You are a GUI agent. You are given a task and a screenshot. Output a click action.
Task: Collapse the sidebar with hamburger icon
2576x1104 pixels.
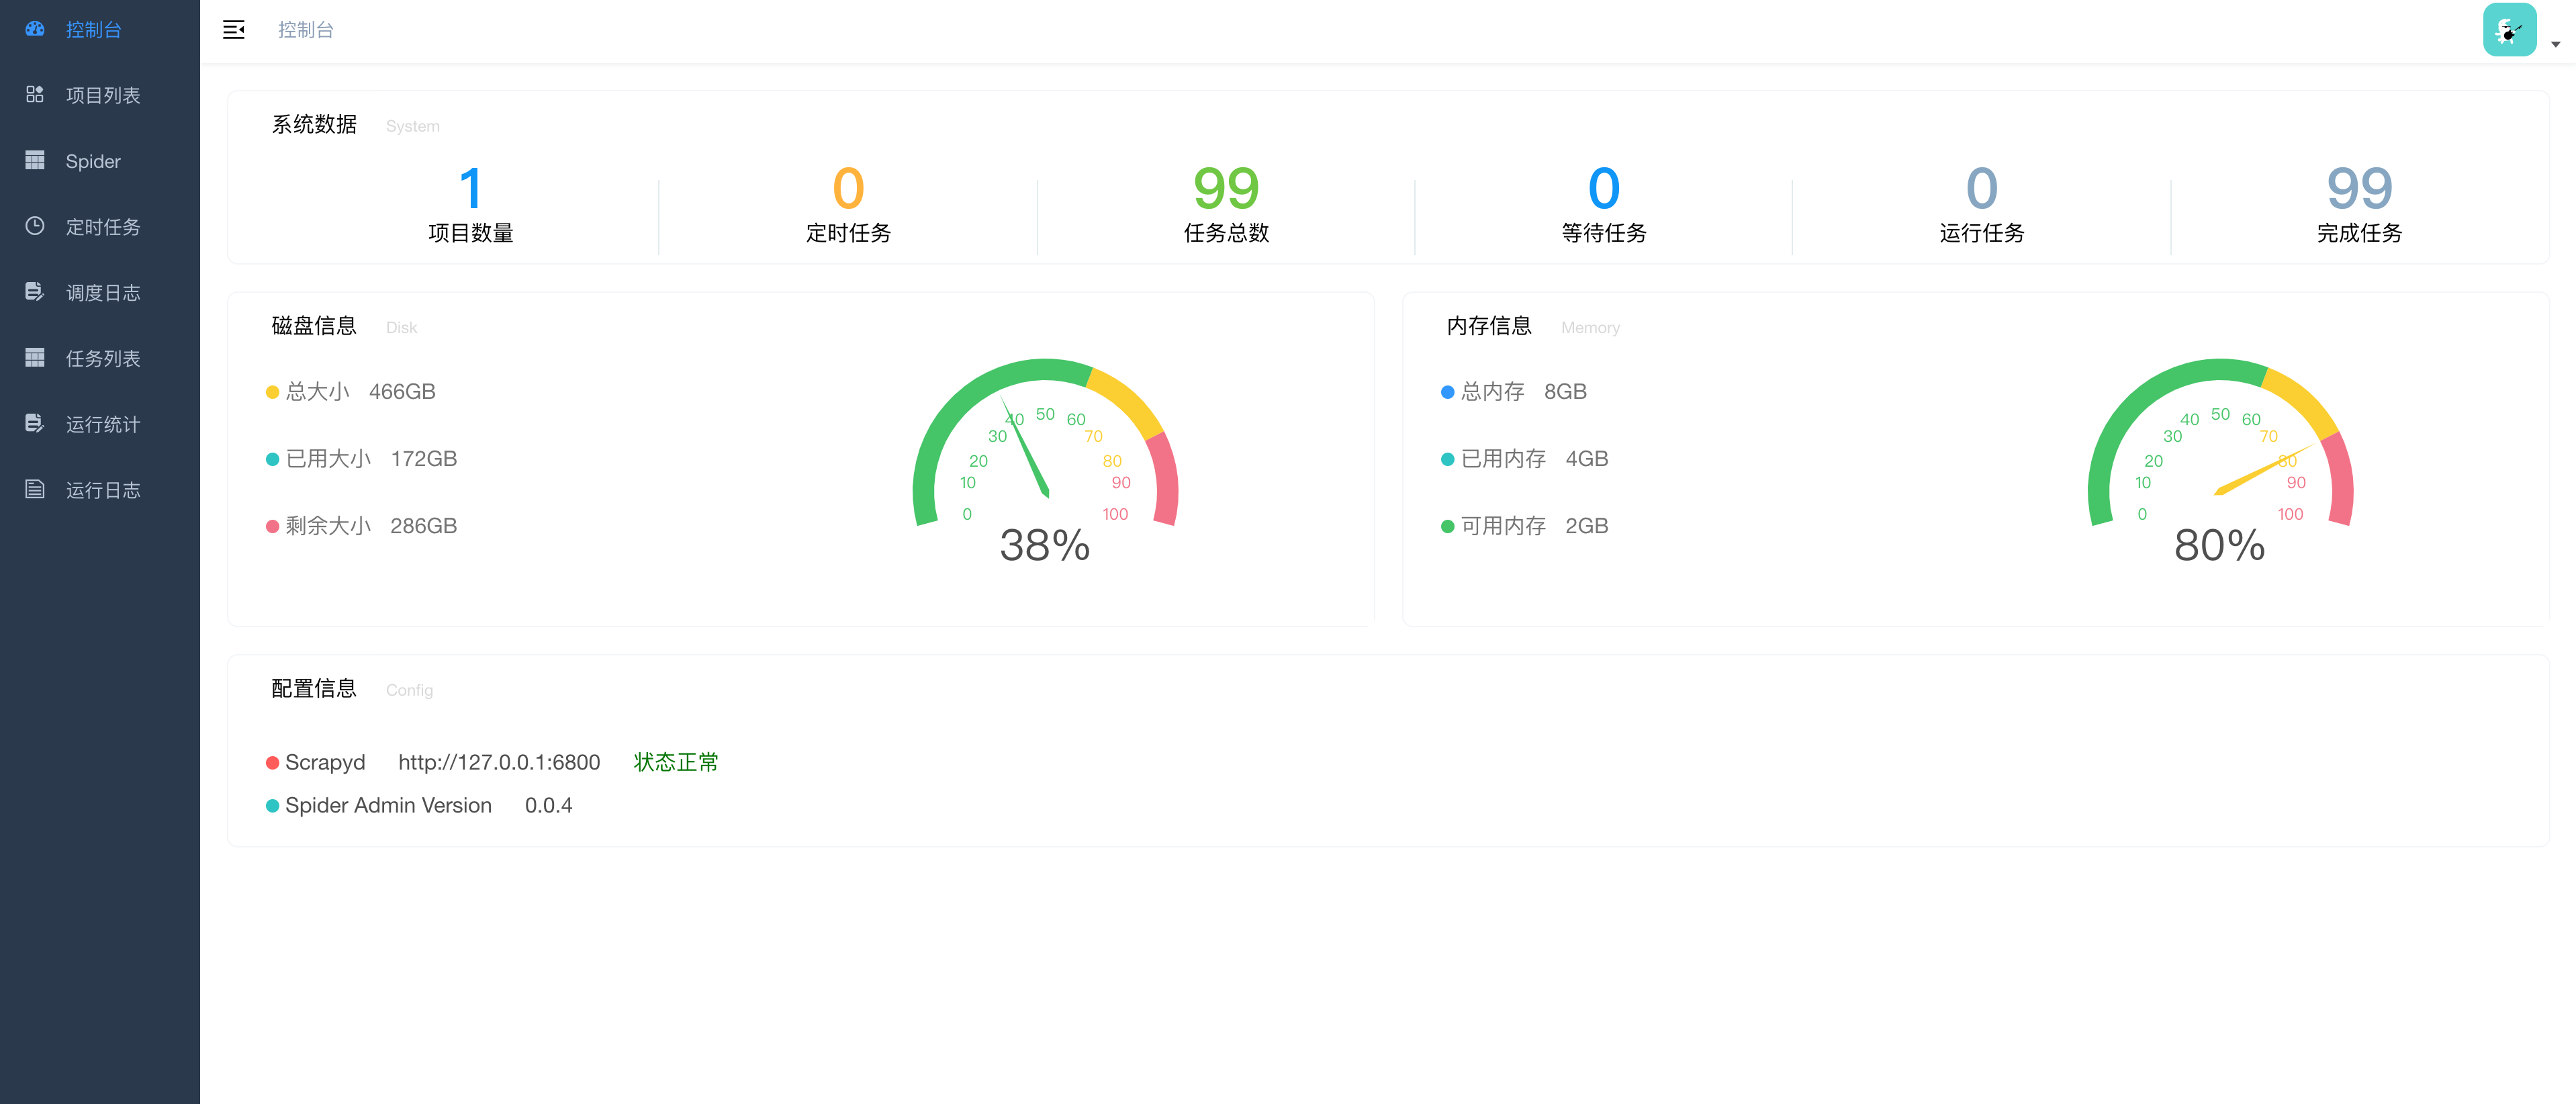pyautogui.click(x=234, y=30)
